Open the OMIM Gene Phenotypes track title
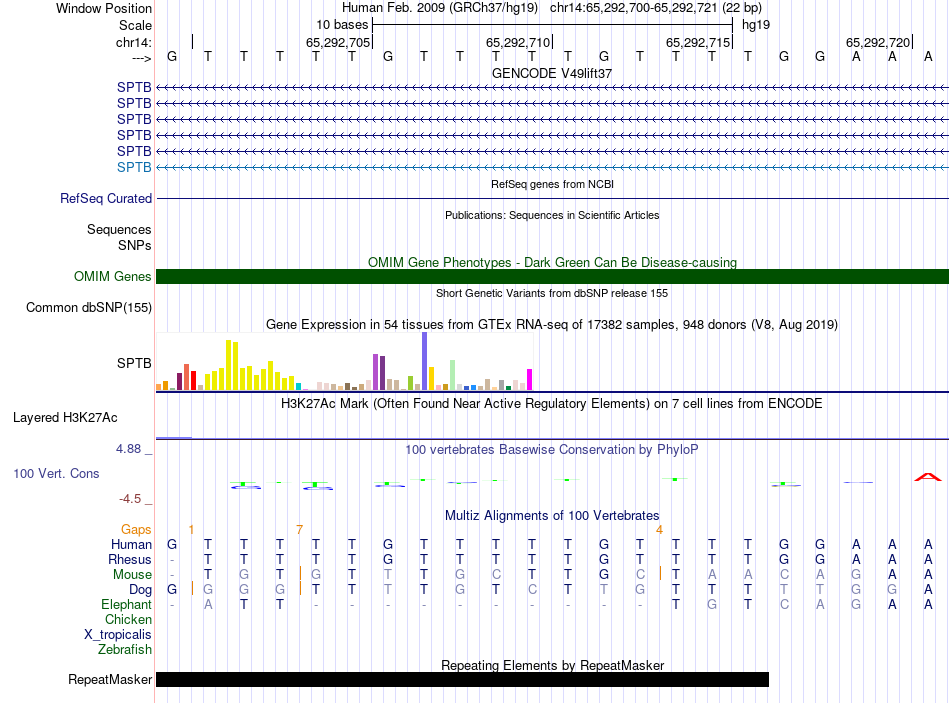Viewport: 950px width, 703px height. point(552,262)
